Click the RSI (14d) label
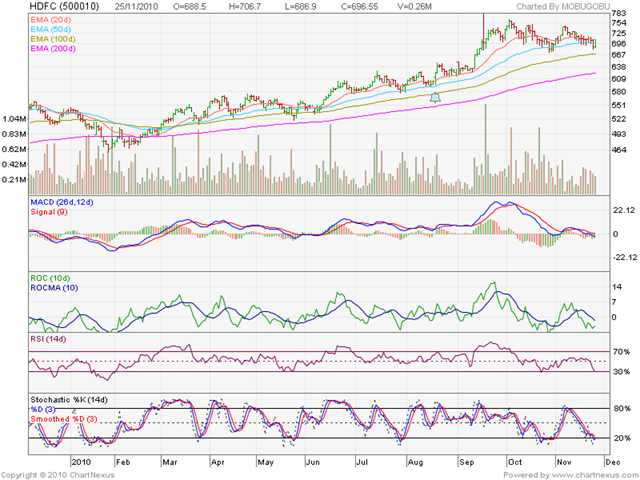This screenshot has width=640, height=480. 48,339
